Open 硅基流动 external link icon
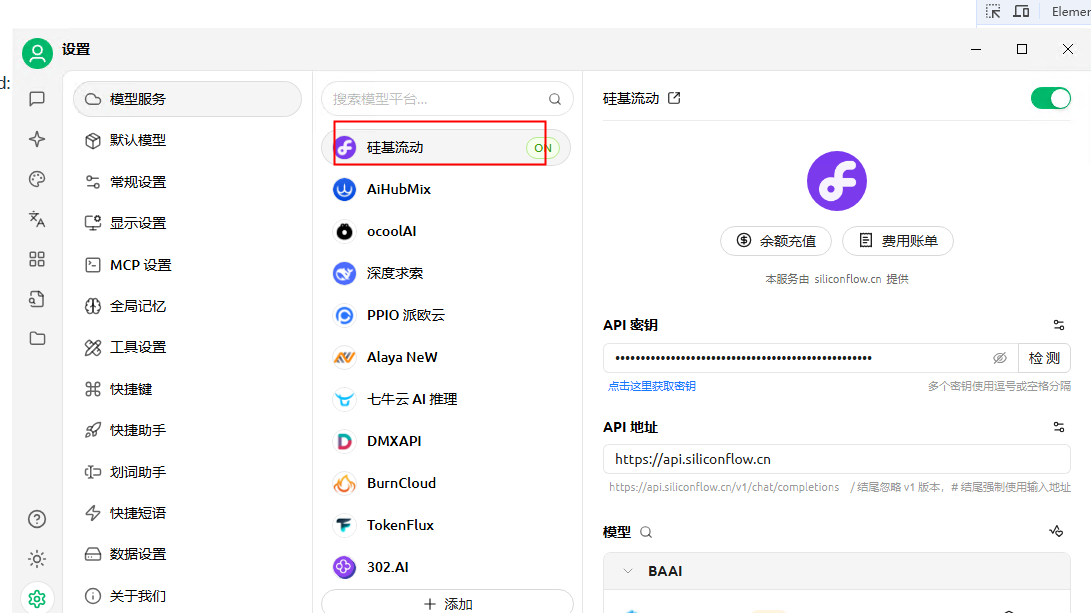This screenshot has width=1091, height=613. 674,98
